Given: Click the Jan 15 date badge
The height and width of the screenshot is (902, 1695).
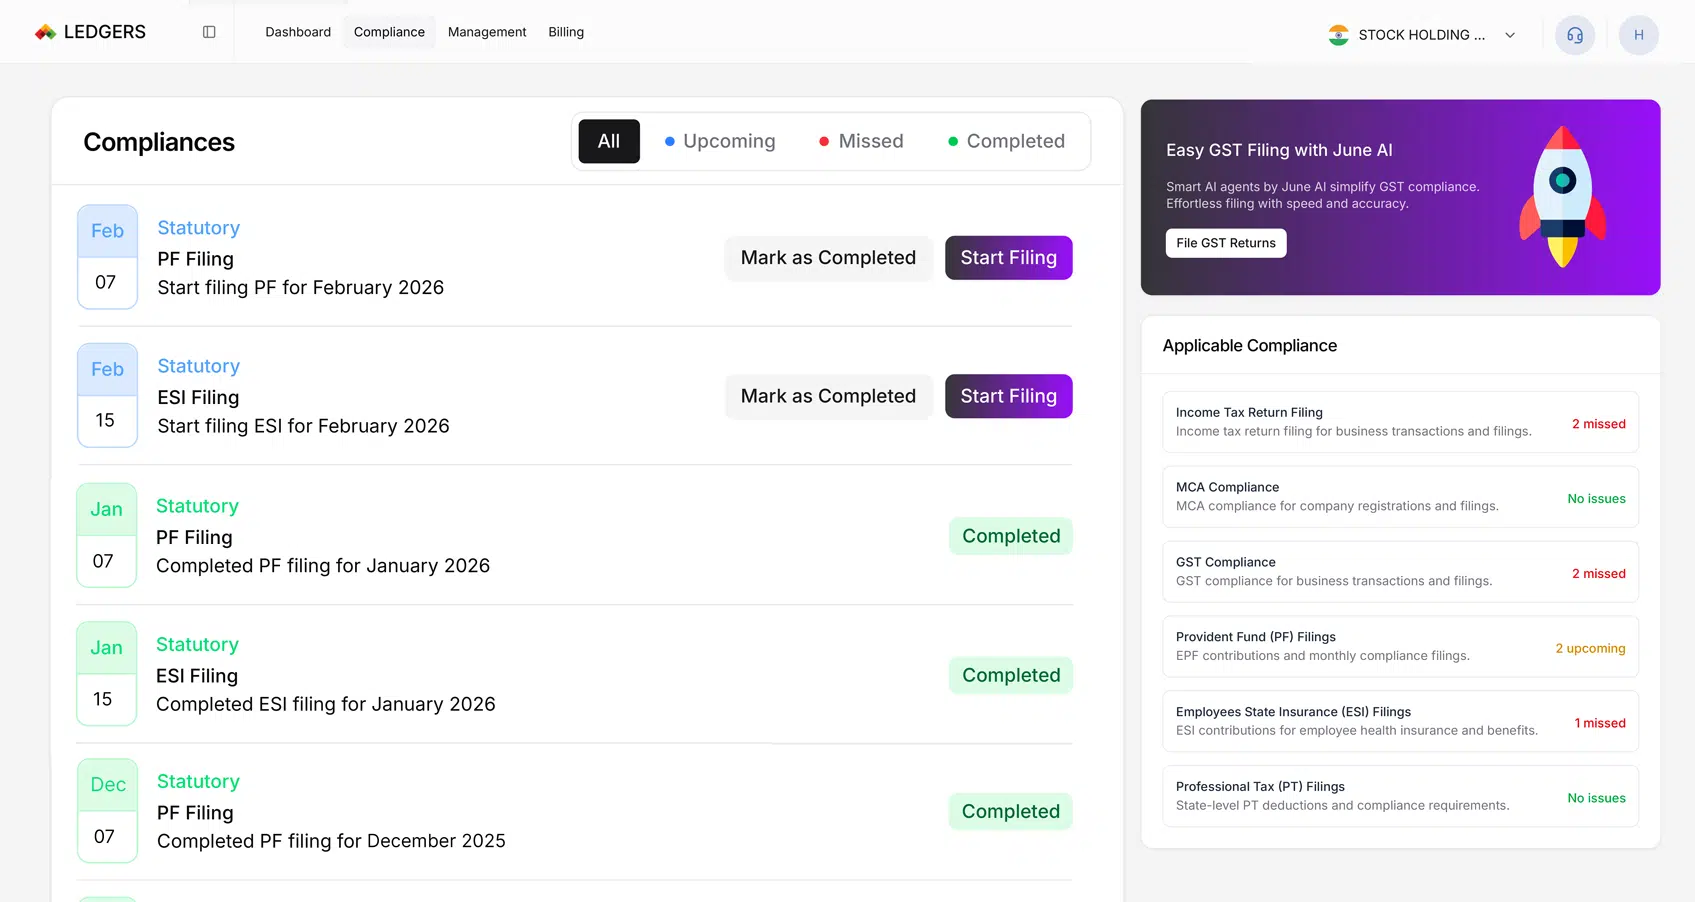Looking at the screenshot, I should coord(106,674).
